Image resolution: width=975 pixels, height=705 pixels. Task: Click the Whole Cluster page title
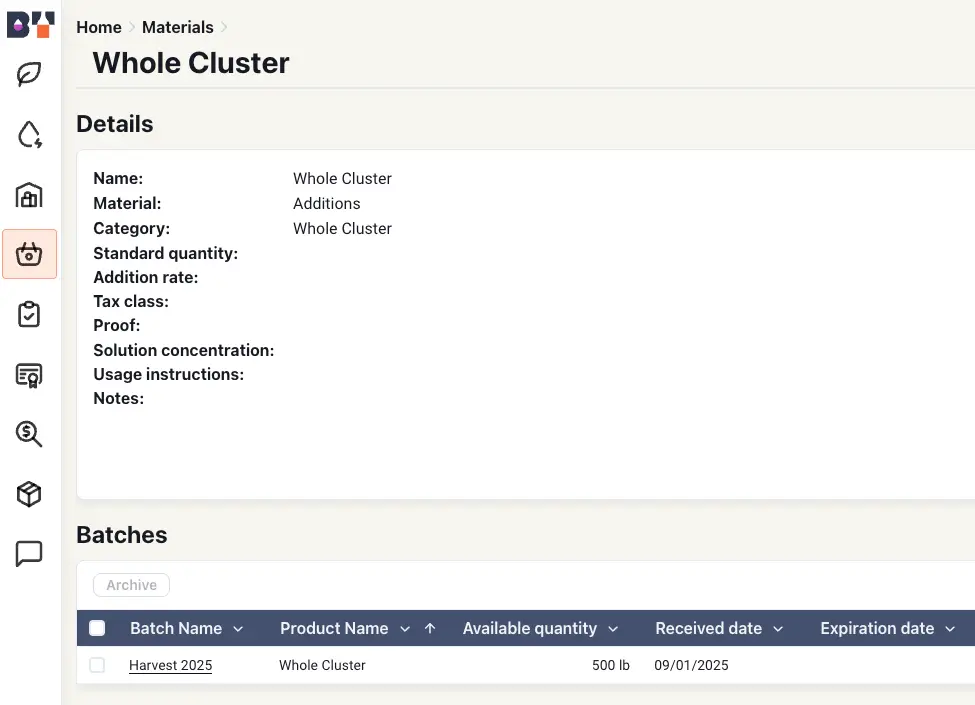pyautogui.click(x=191, y=63)
